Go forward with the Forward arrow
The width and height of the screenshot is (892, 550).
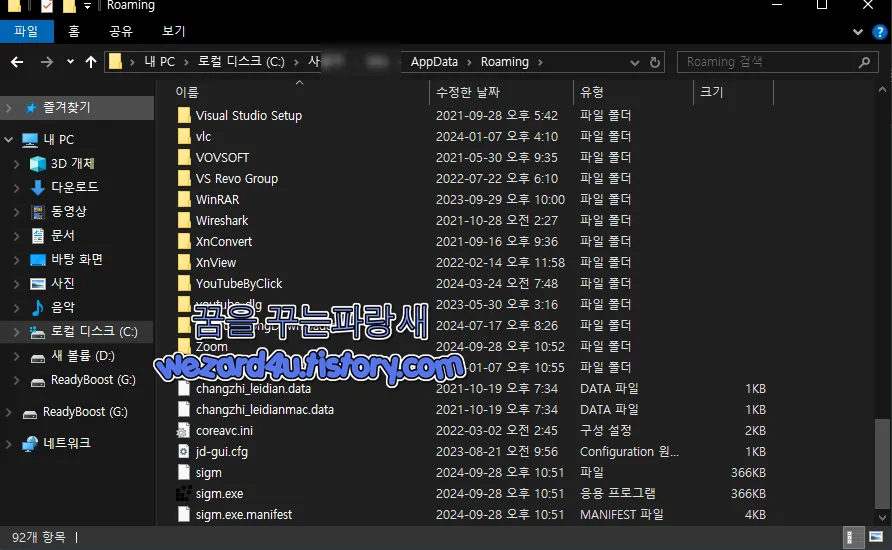(x=47, y=62)
